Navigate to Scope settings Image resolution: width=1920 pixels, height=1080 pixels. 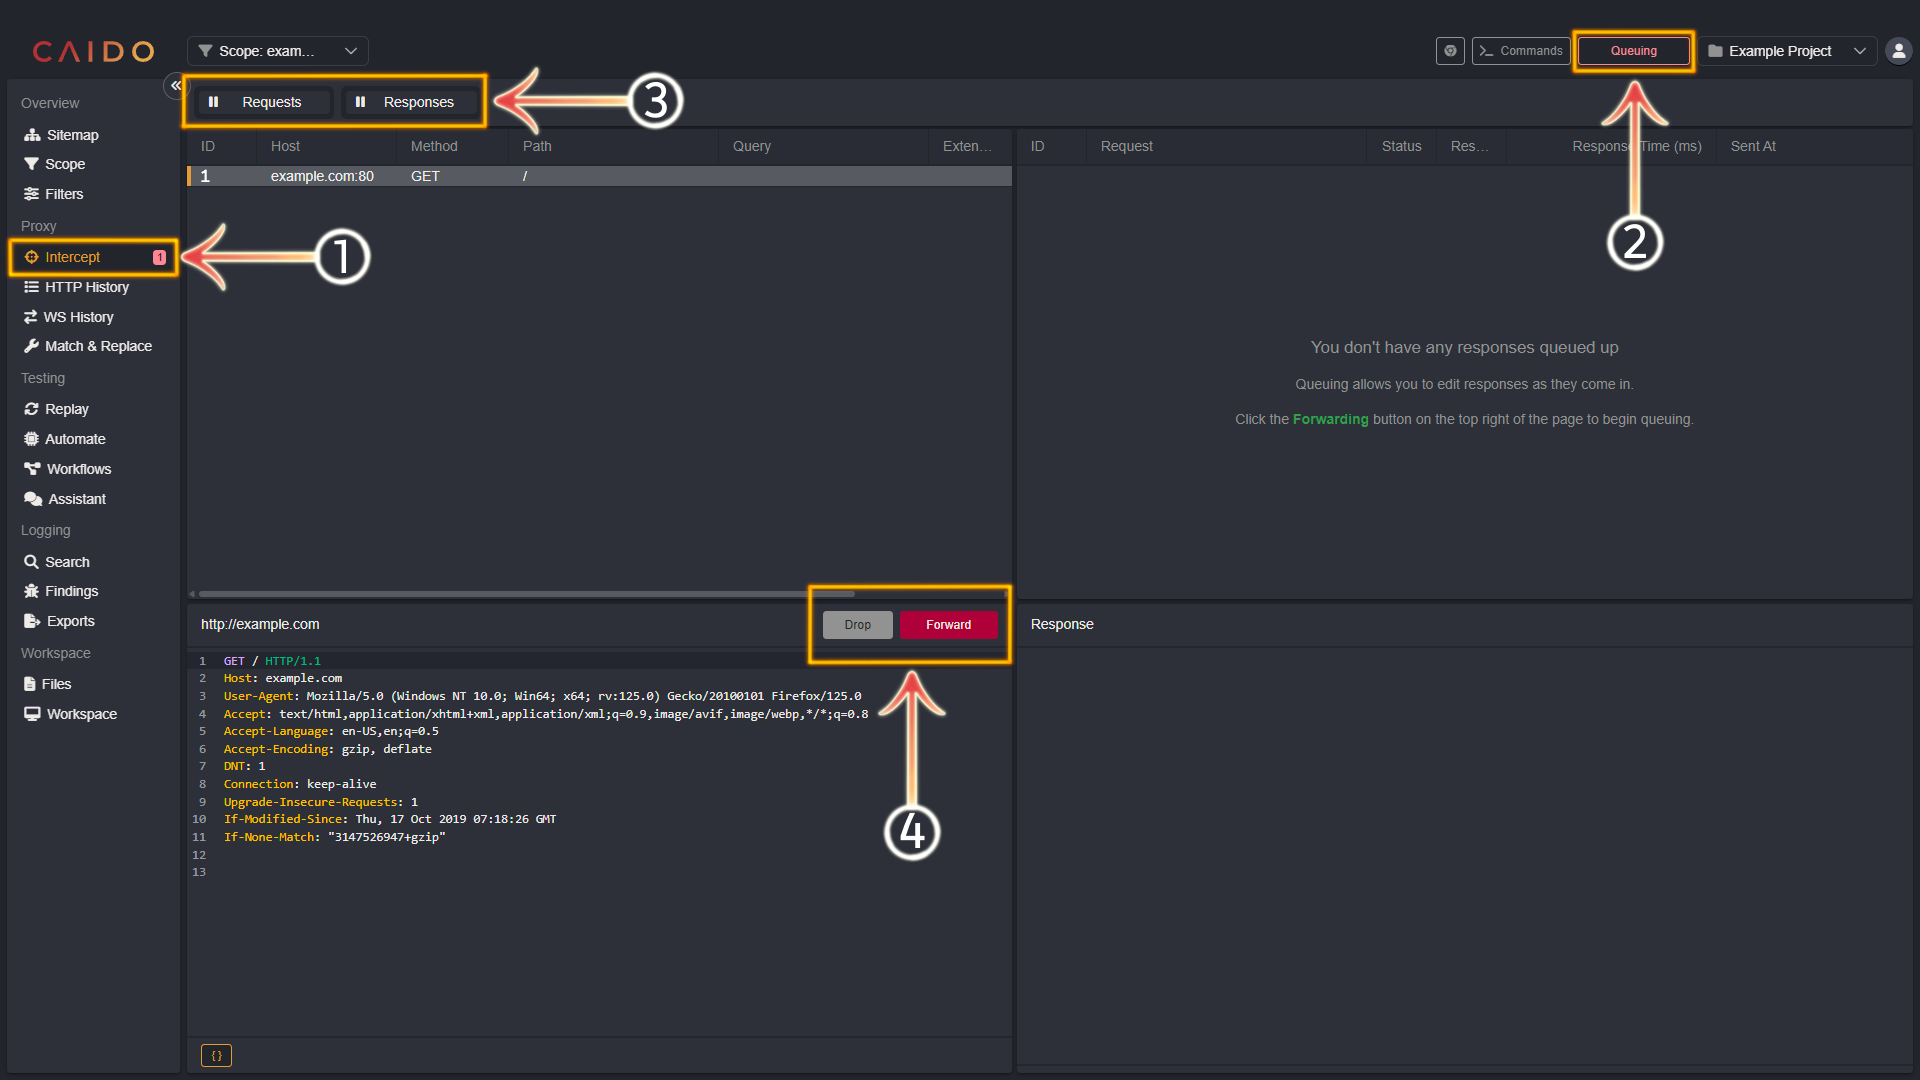[63, 164]
